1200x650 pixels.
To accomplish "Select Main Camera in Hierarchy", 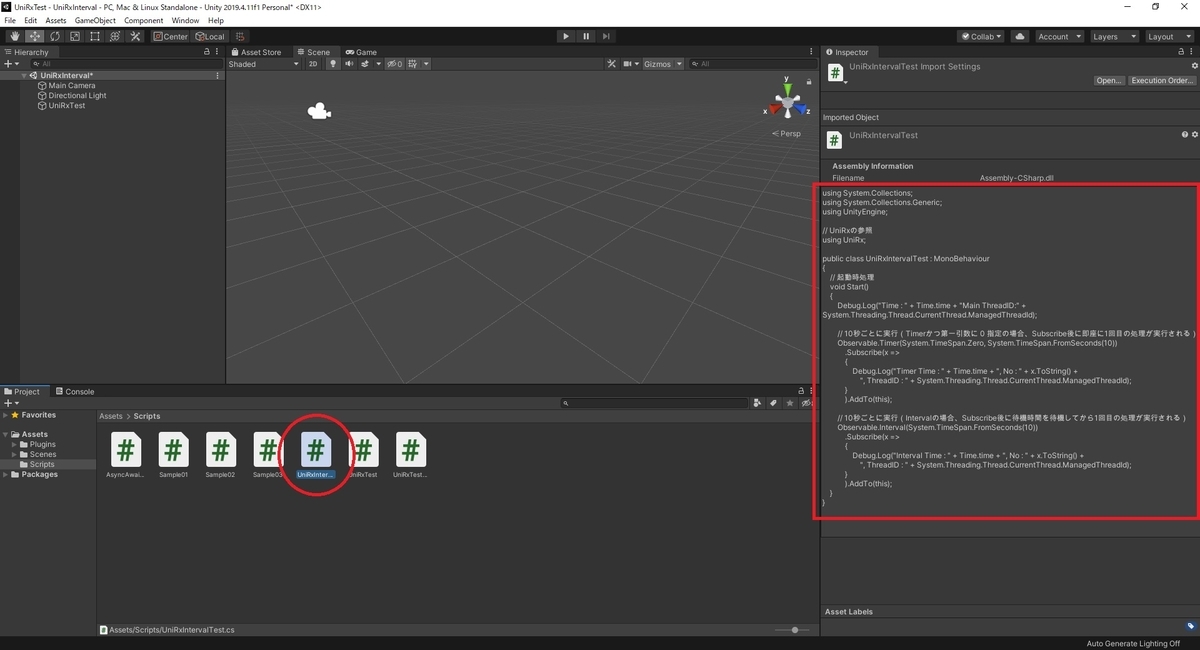I will 72,86.
